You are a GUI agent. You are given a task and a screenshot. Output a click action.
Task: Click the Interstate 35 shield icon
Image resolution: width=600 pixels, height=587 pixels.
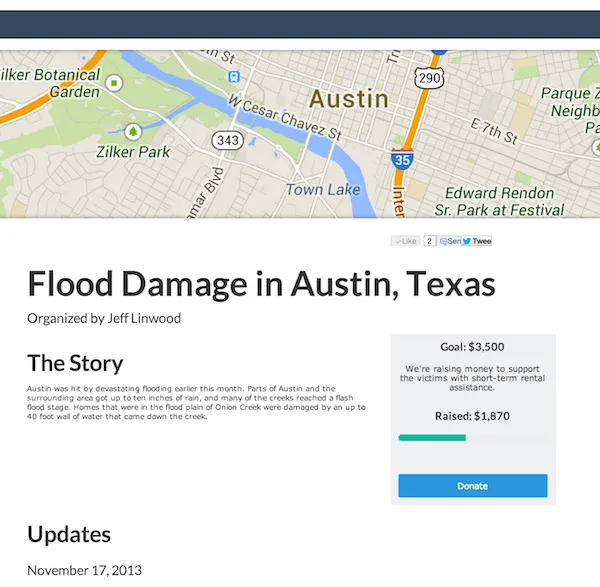click(x=402, y=159)
